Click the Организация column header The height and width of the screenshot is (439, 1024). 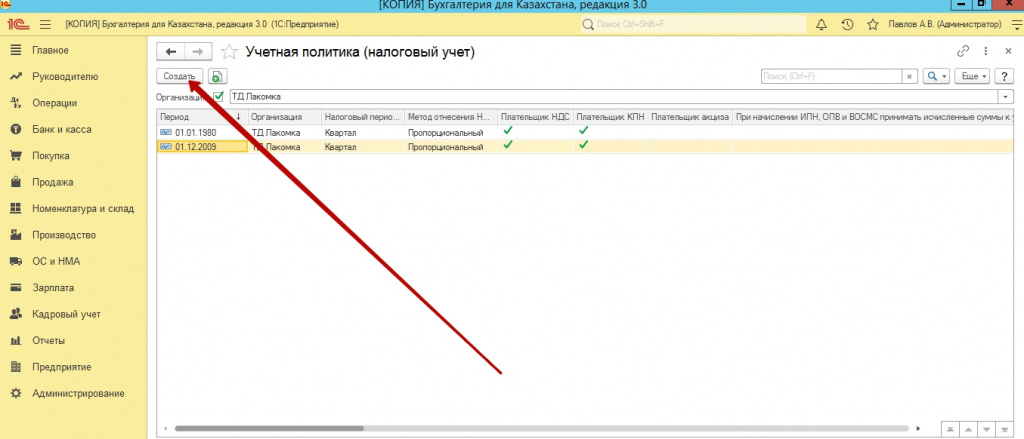coord(285,117)
